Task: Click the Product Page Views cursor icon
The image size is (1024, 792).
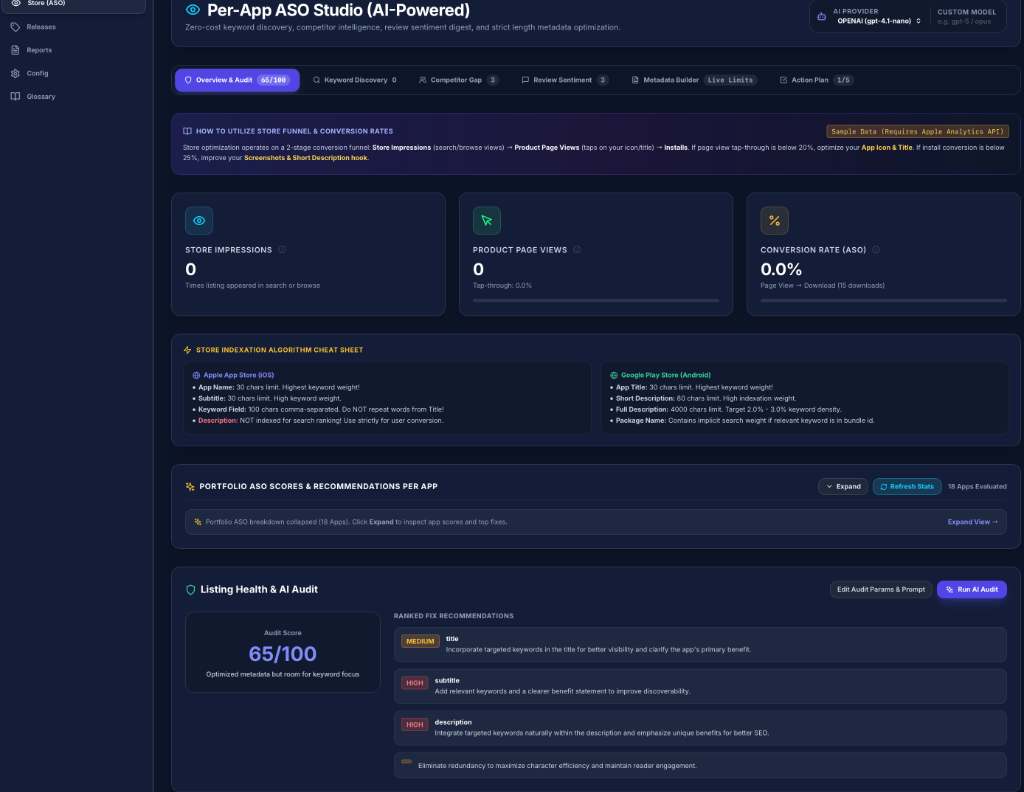Action: tap(487, 221)
